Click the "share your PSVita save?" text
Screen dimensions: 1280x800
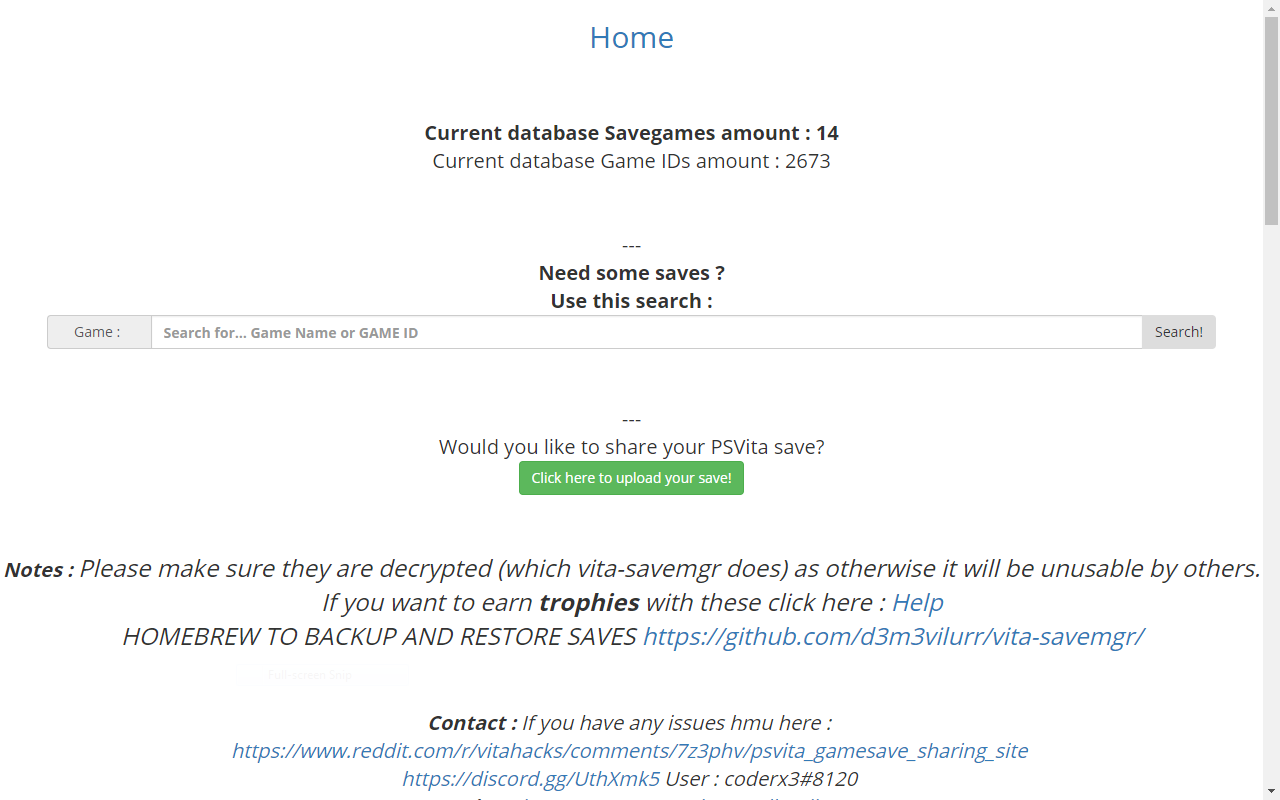click(x=631, y=447)
